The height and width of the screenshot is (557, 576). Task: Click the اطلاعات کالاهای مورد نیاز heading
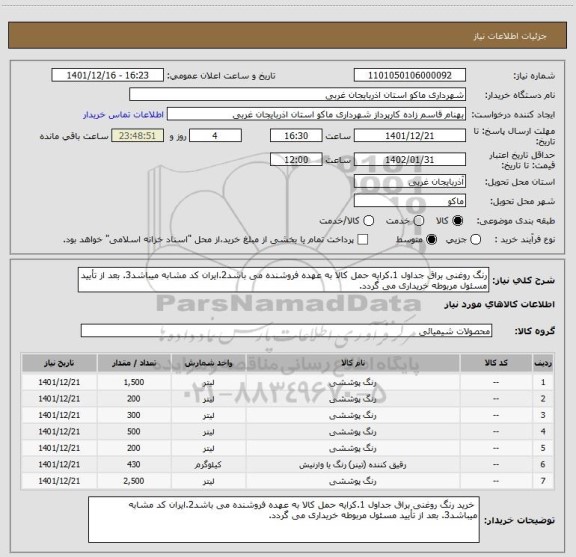[500, 304]
